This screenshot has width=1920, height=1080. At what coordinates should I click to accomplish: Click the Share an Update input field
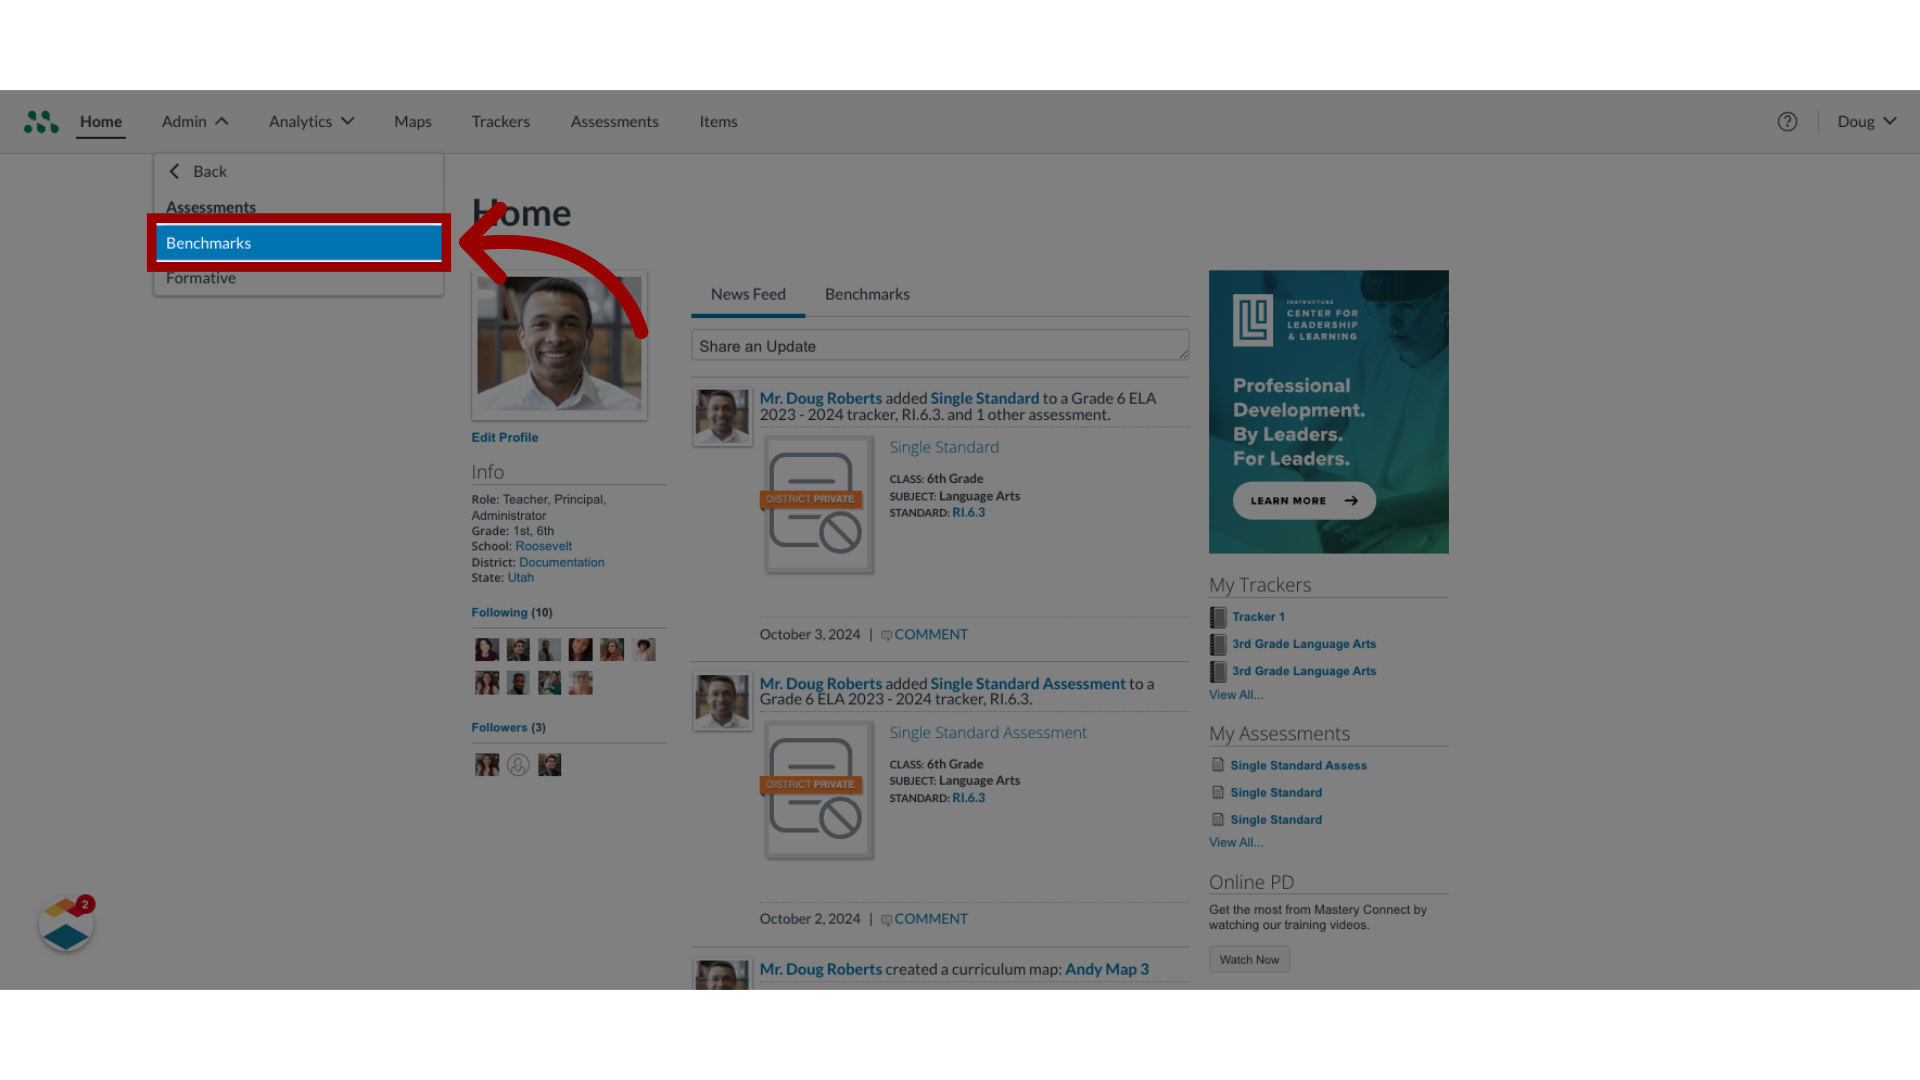(x=939, y=344)
